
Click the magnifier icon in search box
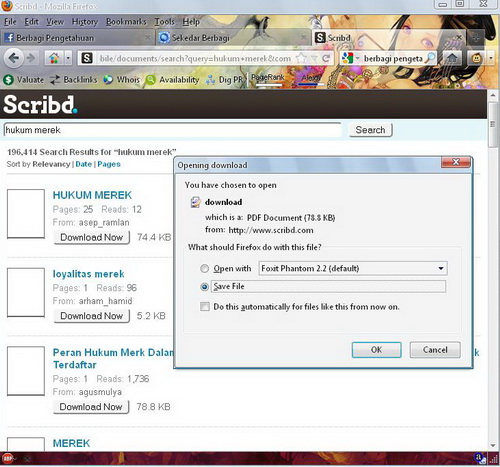point(431,58)
